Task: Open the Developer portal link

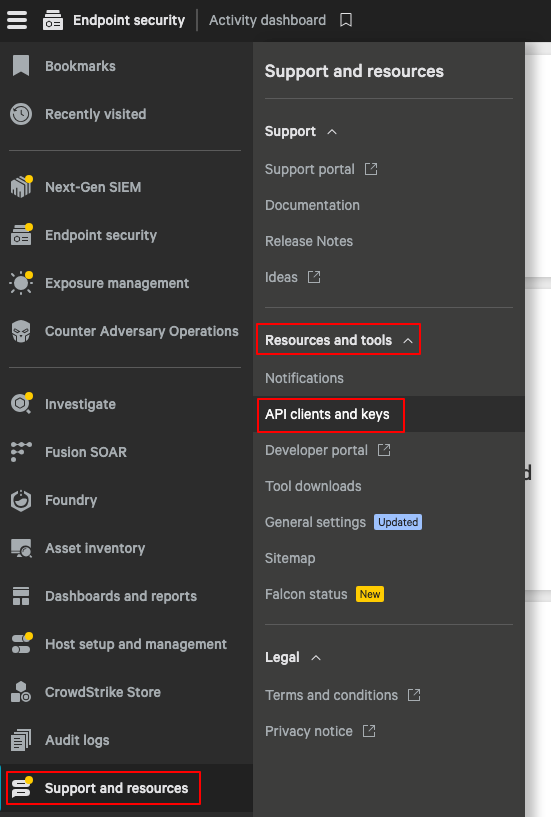Action: coord(316,450)
